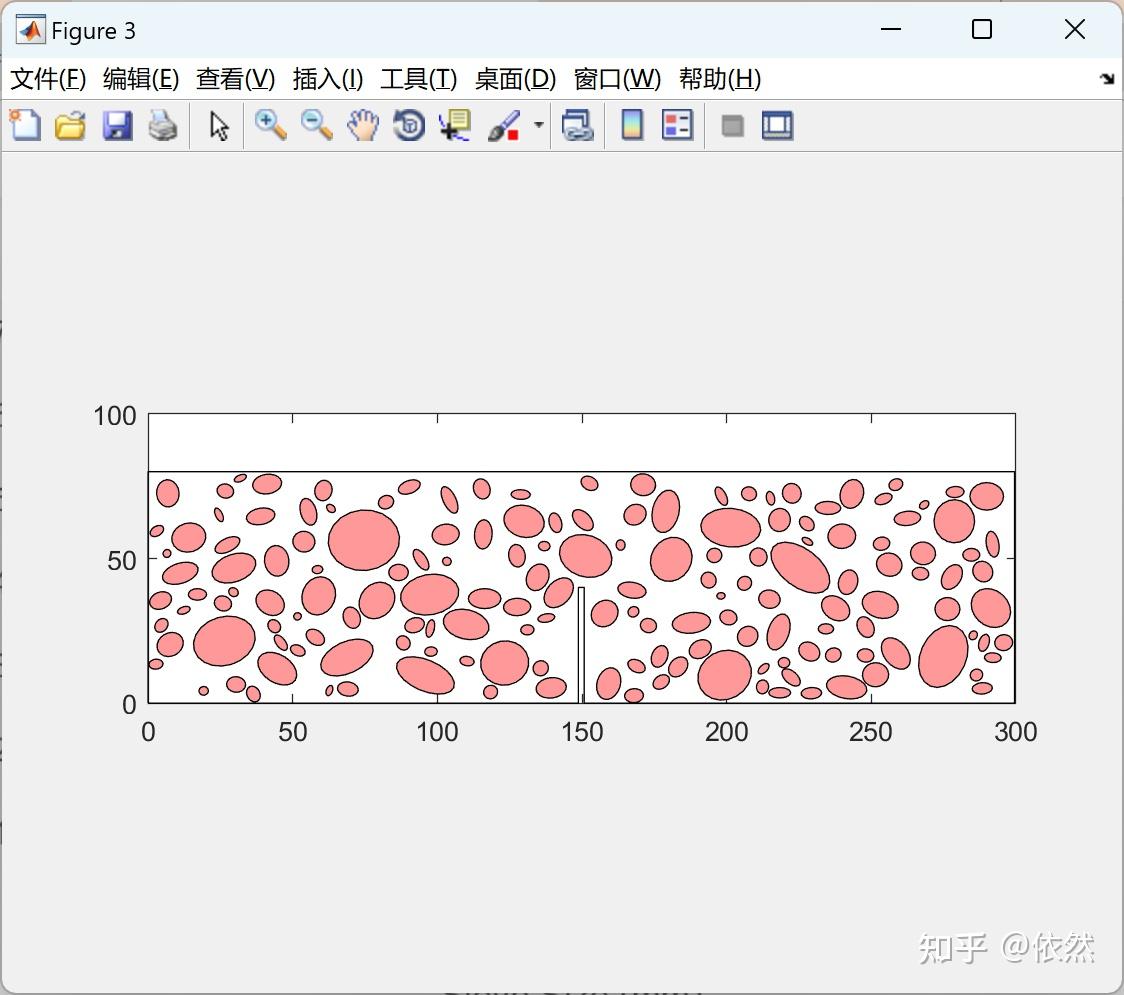
Task: Click the New Figure toolbar icon
Action: pyautogui.click(x=25, y=125)
